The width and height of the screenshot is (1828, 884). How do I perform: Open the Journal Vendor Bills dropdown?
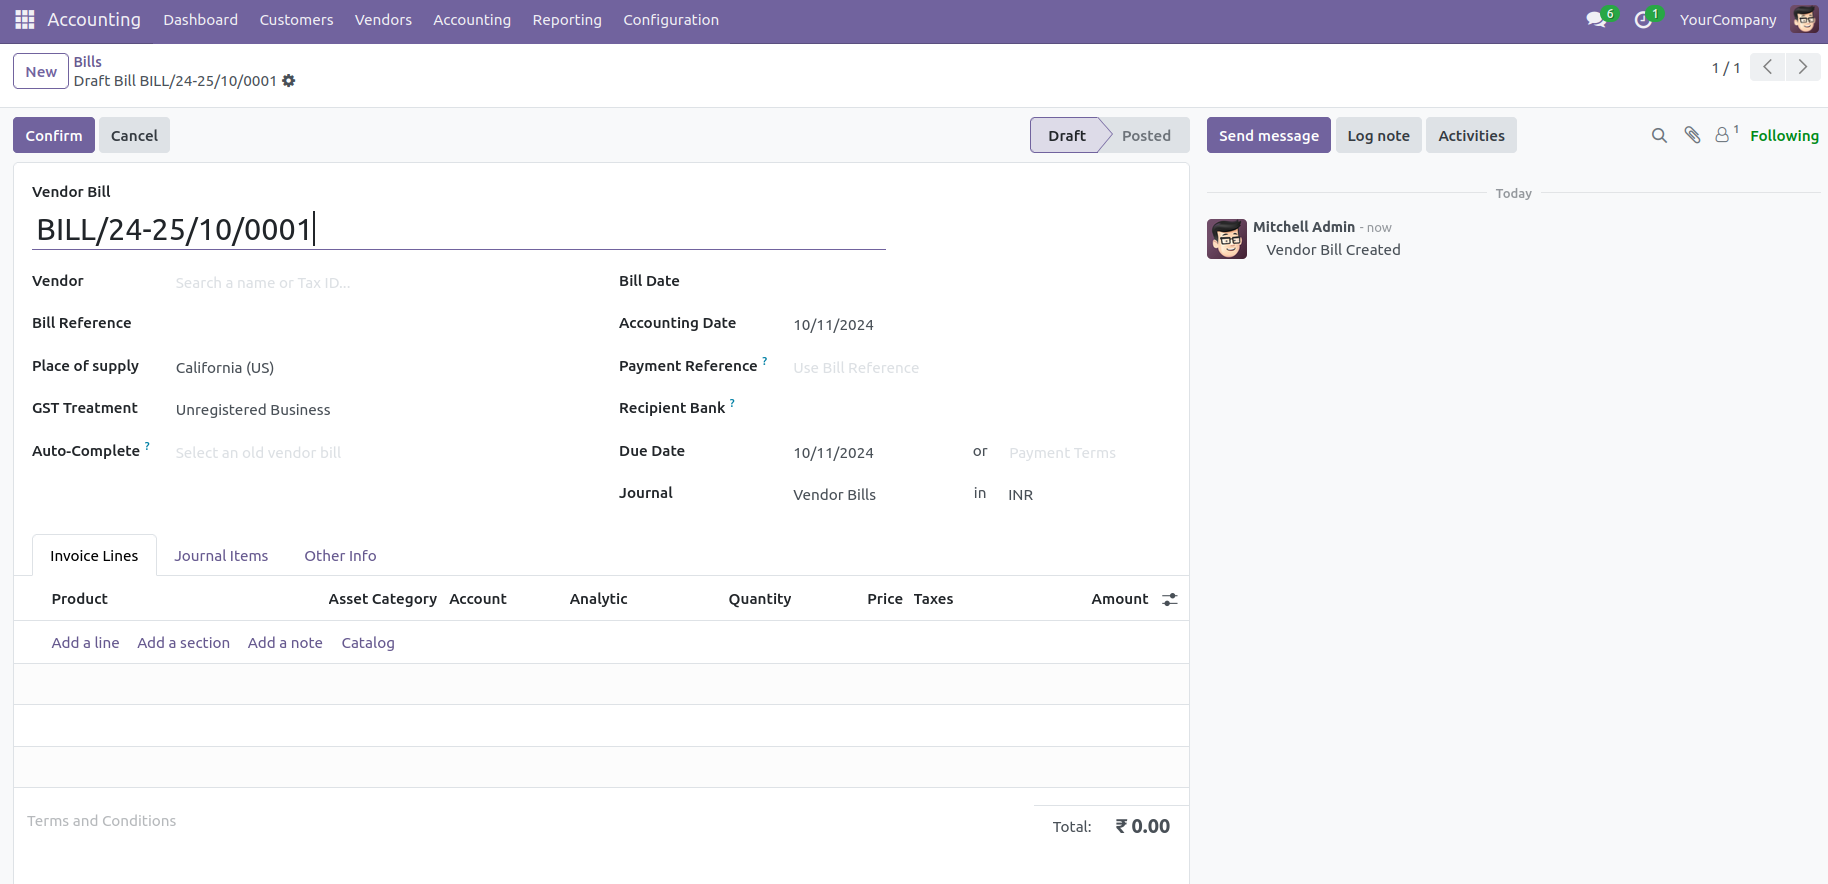(870, 495)
